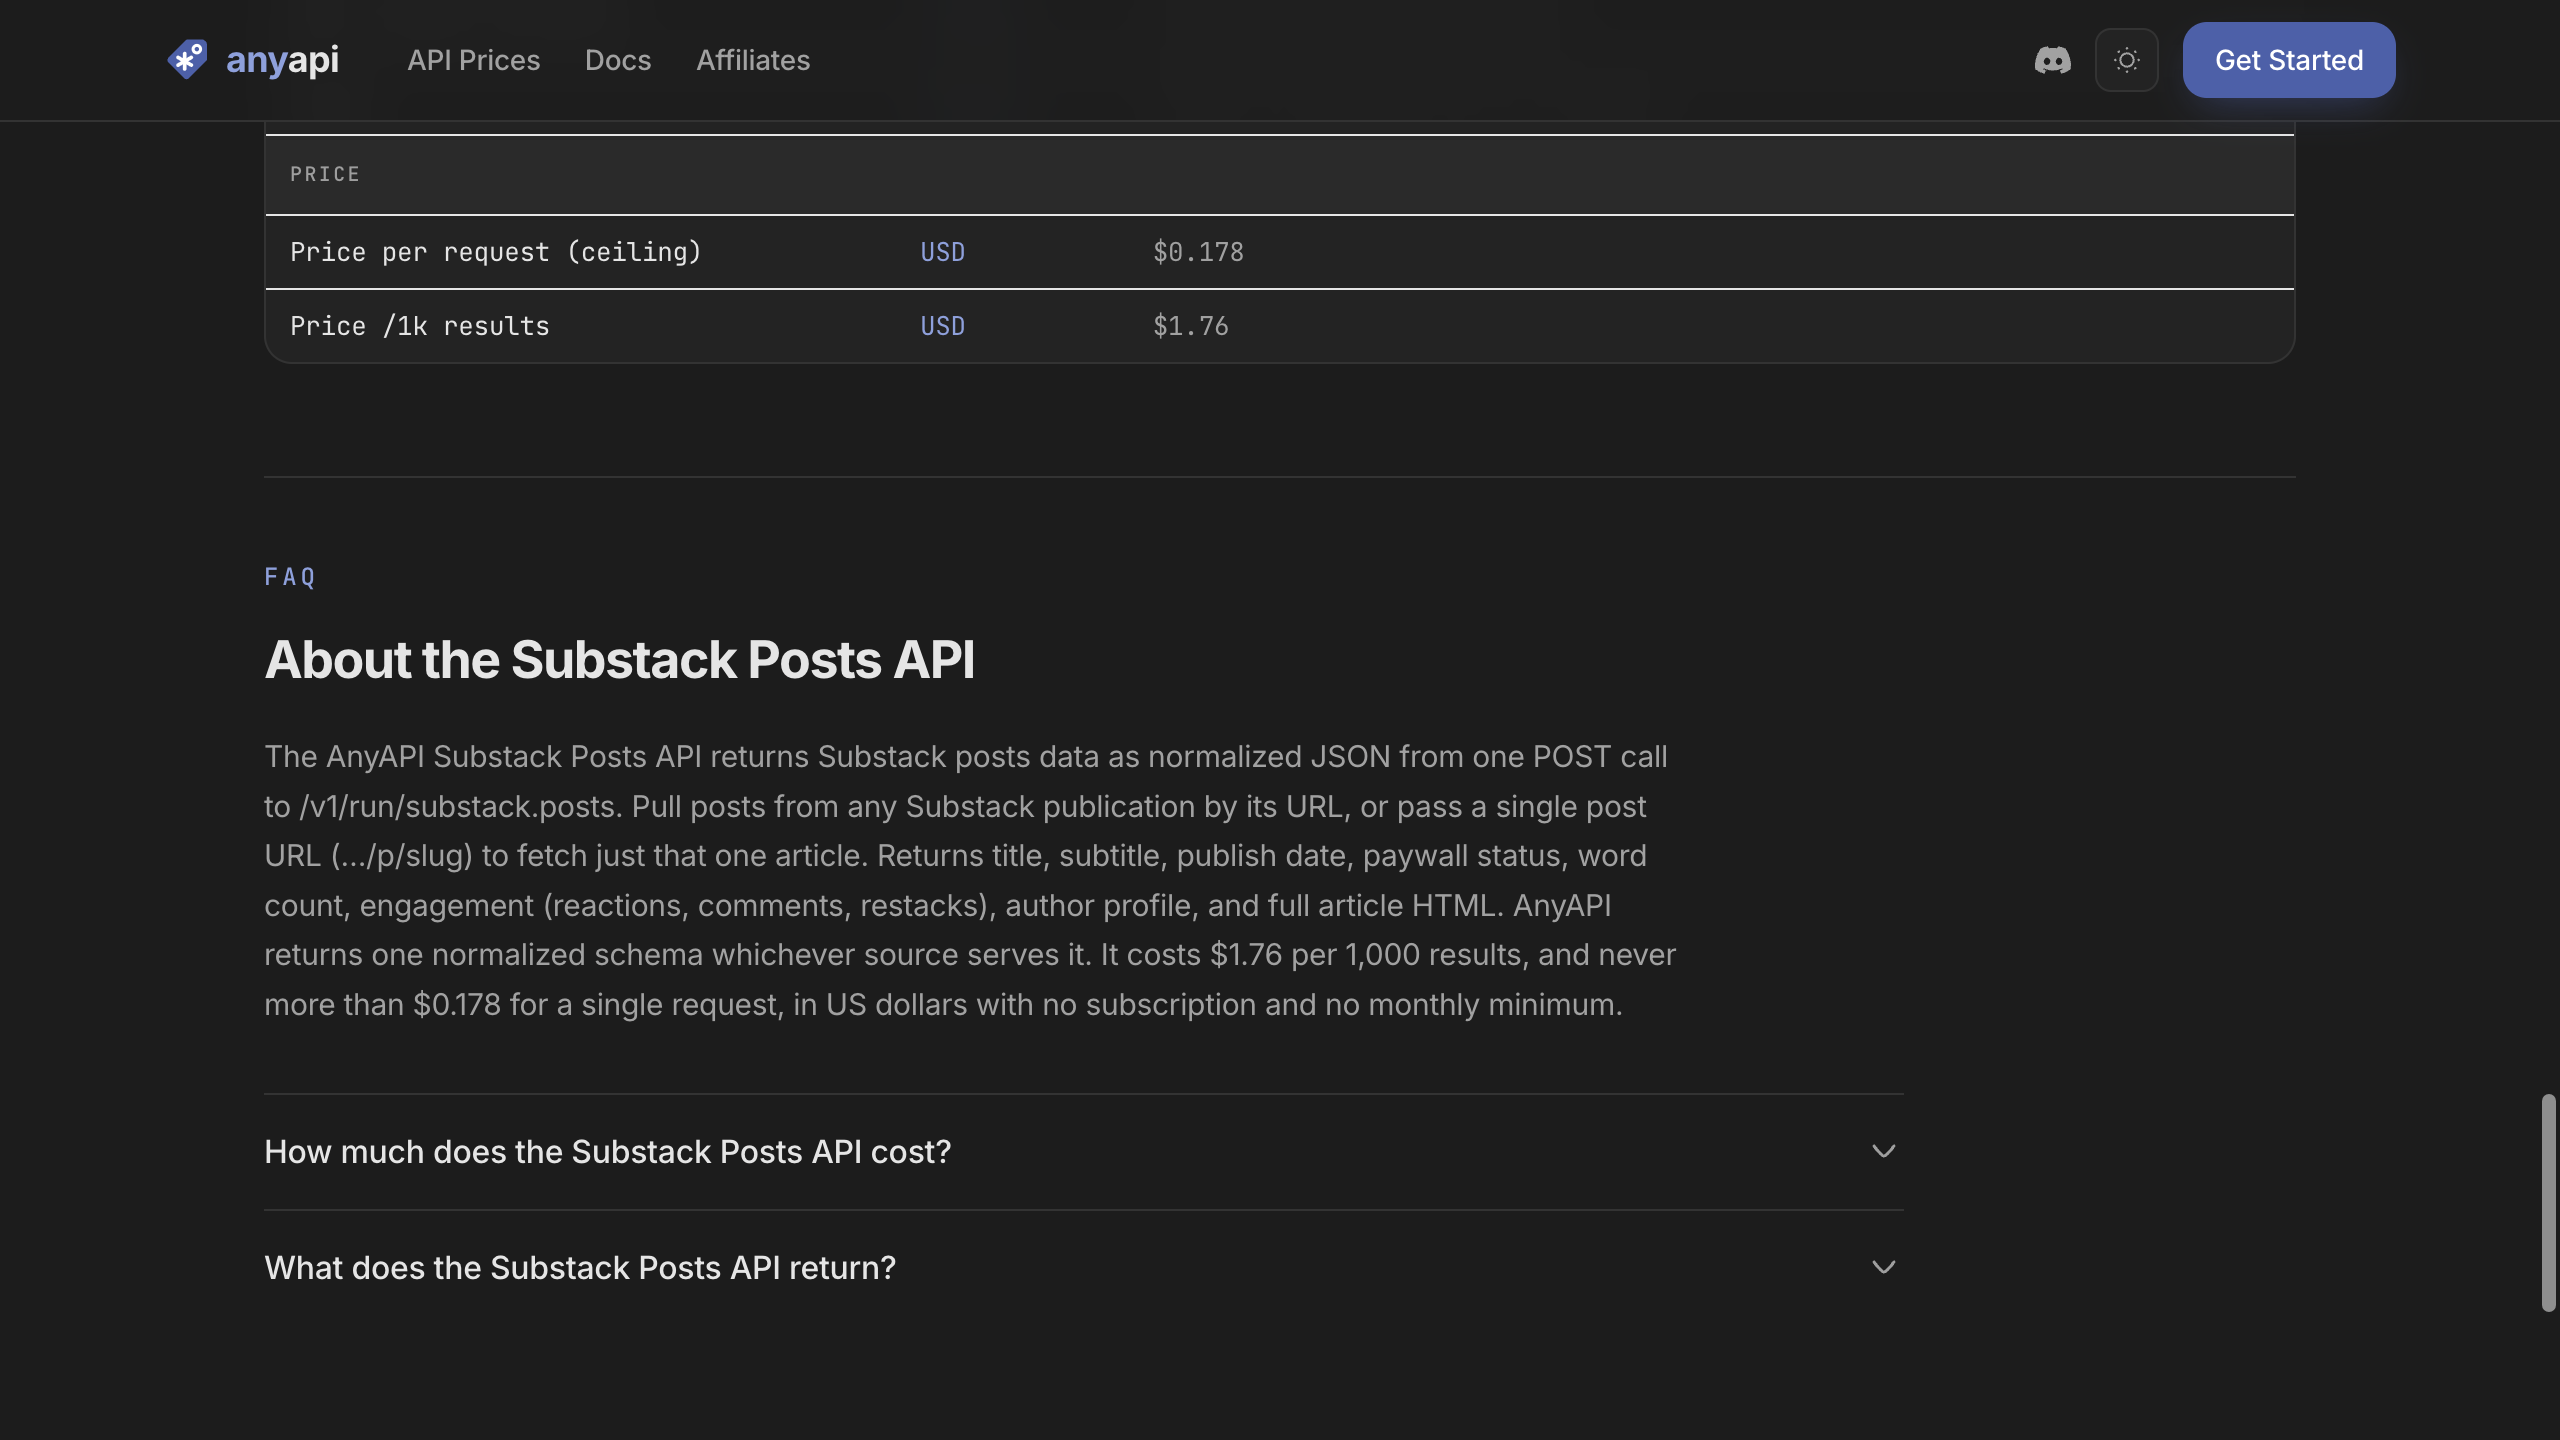Click the Substack Posts API description paragraph
This screenshot has width=2560, height=1440.
click(970, 880)
